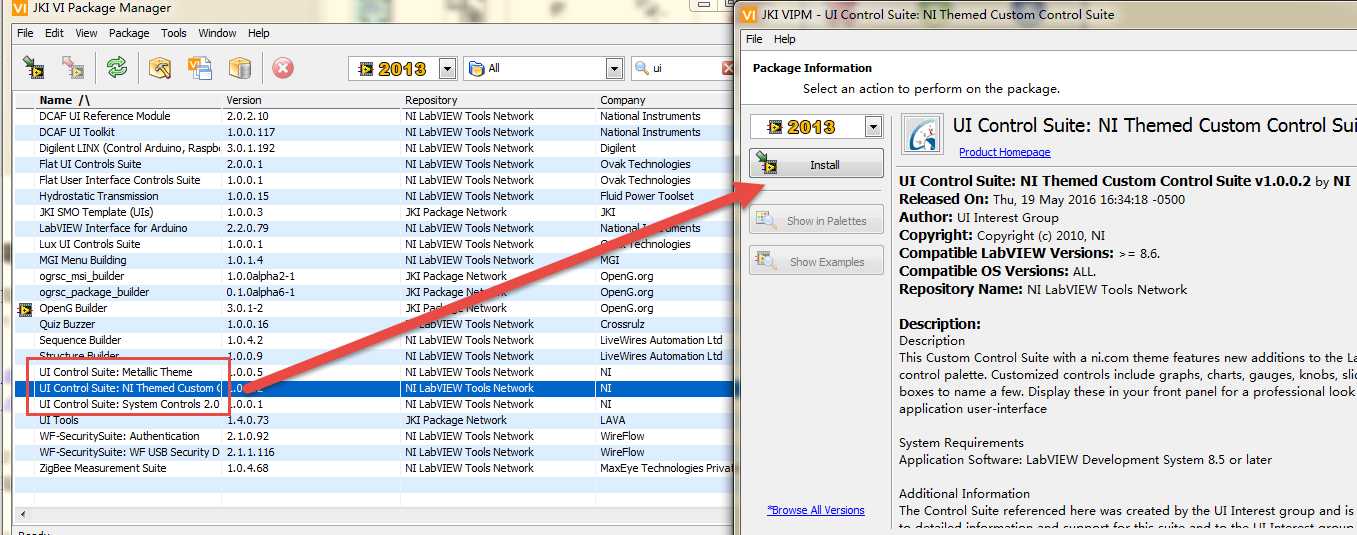The height and width of the screenshot is (535, 1357).
Task: Open the Package menu
Action: pos(129,33)
